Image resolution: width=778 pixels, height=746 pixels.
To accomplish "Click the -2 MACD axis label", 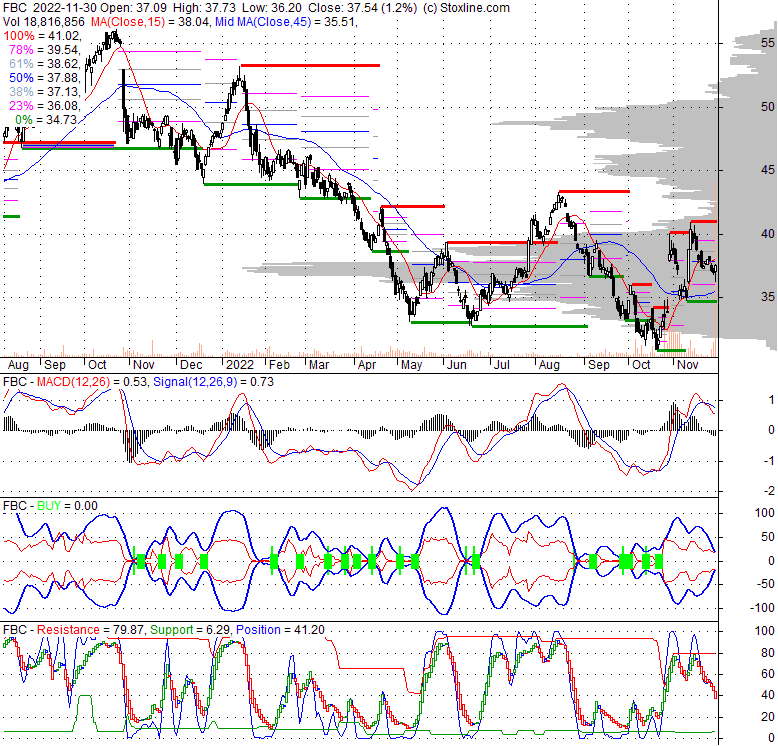I will [769, 491].
